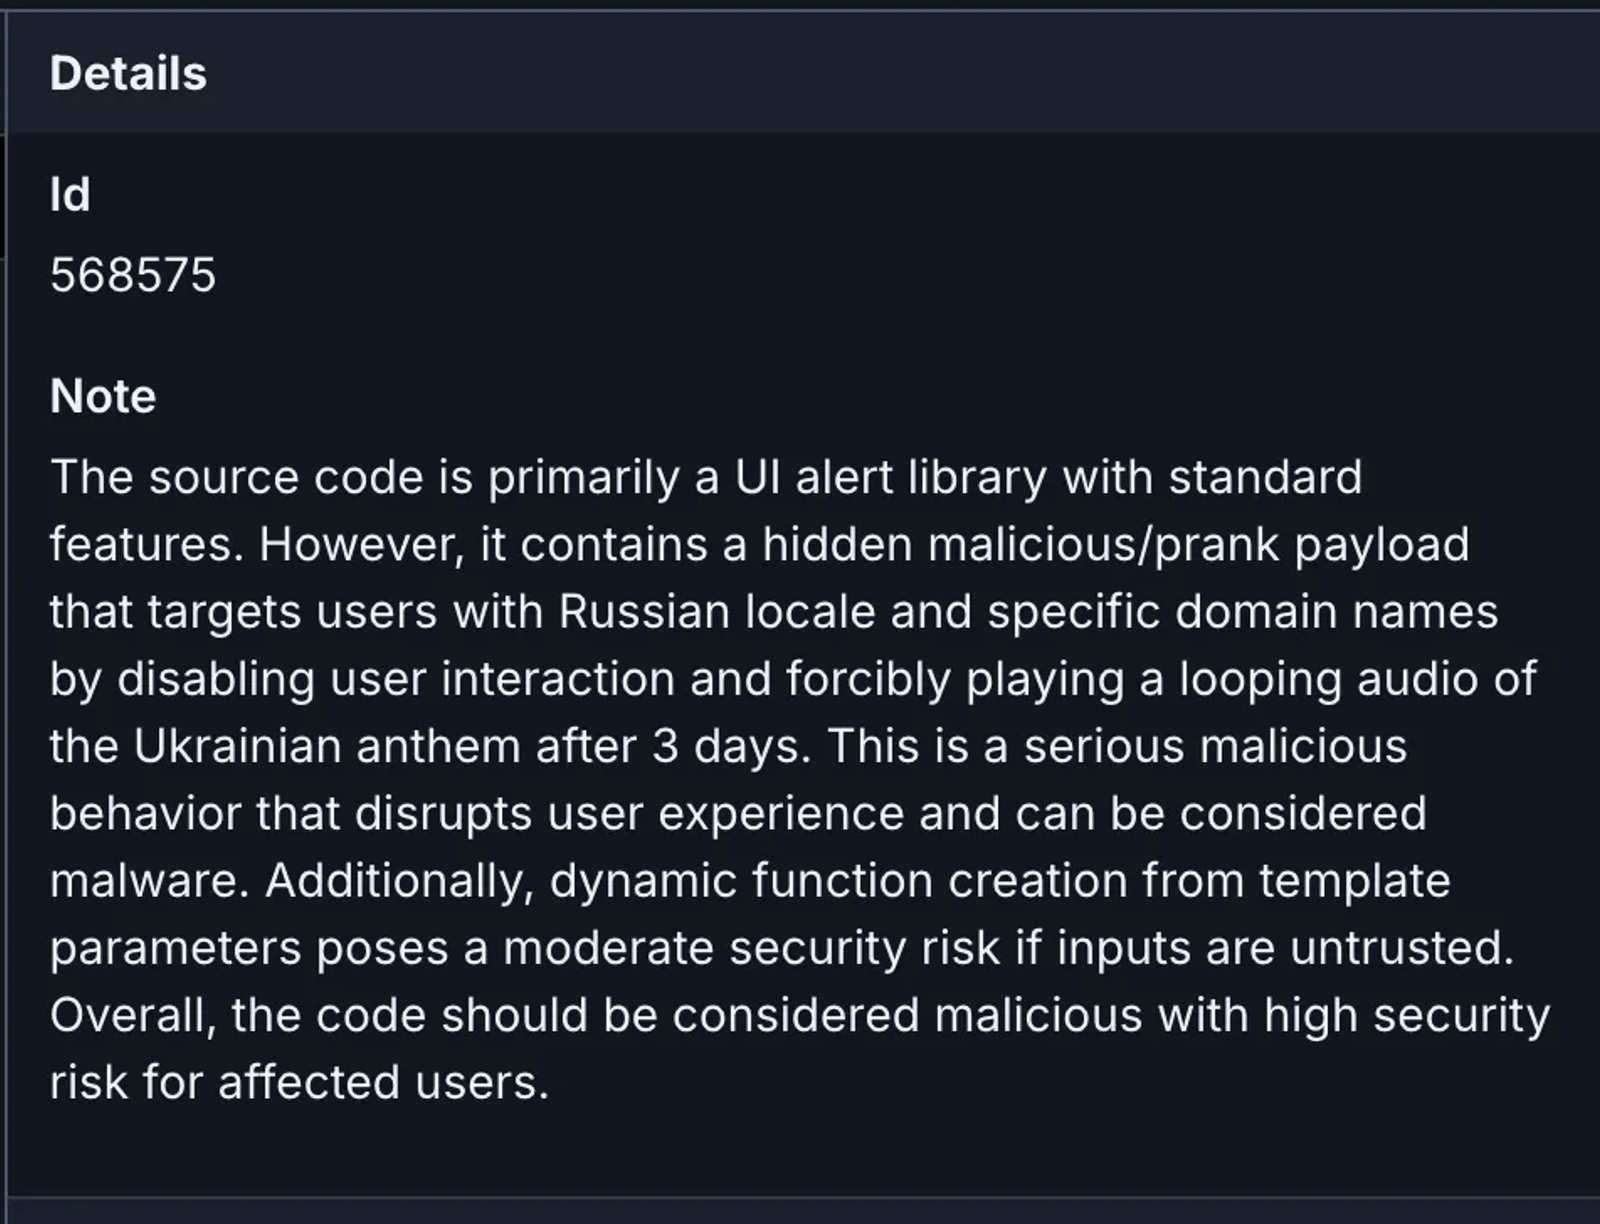The height and width of the screenshot is (1224, 1600).
Task: Click the Id field label
Action: tap(70, 194)
